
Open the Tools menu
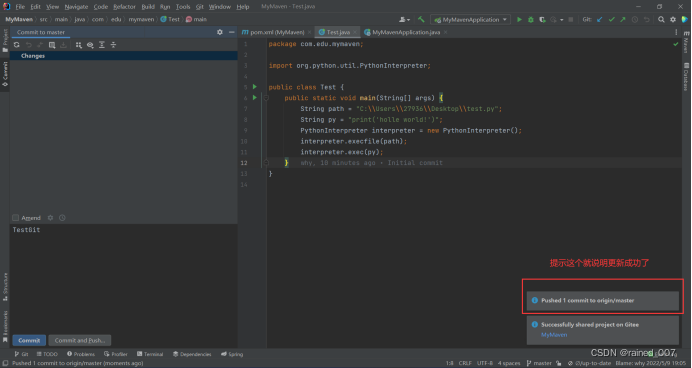(x=183, y=7)
